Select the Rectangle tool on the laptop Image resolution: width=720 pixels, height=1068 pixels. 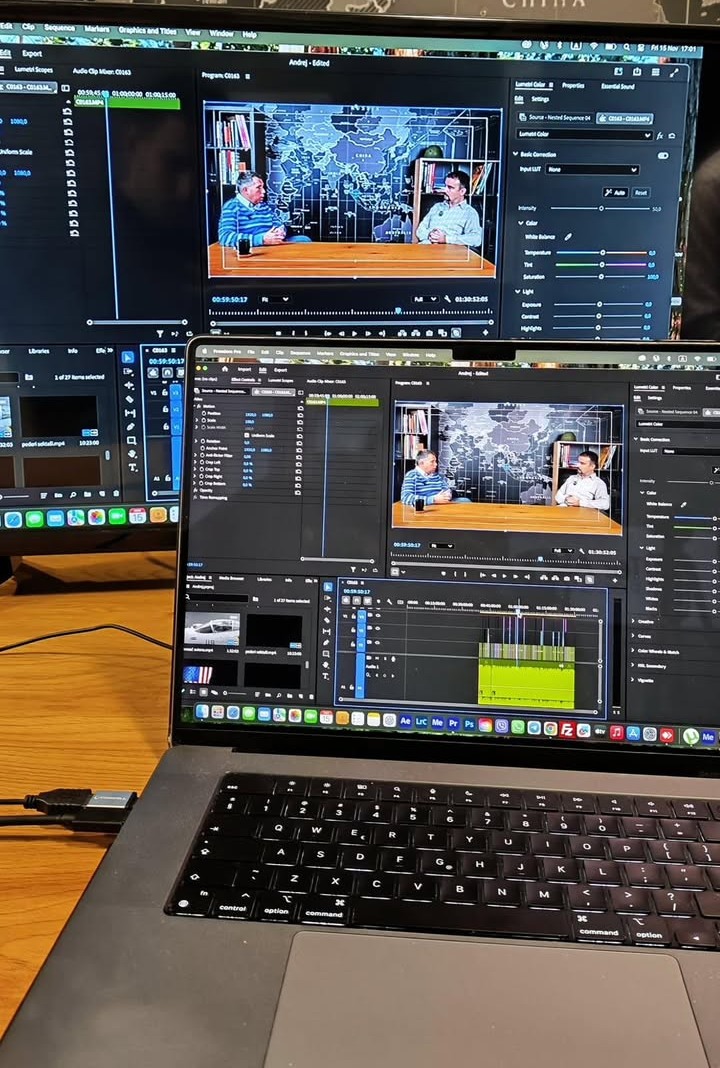326,654
